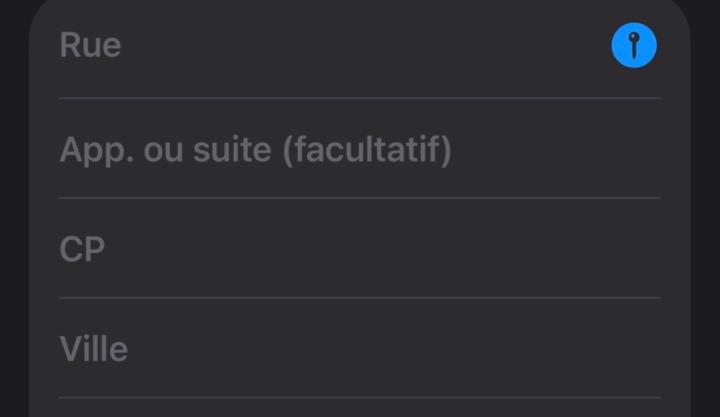The height and width of the screenshot is (417, 720).
Task: Focus the street address field labeled Rue
Action: coord(330,46)
